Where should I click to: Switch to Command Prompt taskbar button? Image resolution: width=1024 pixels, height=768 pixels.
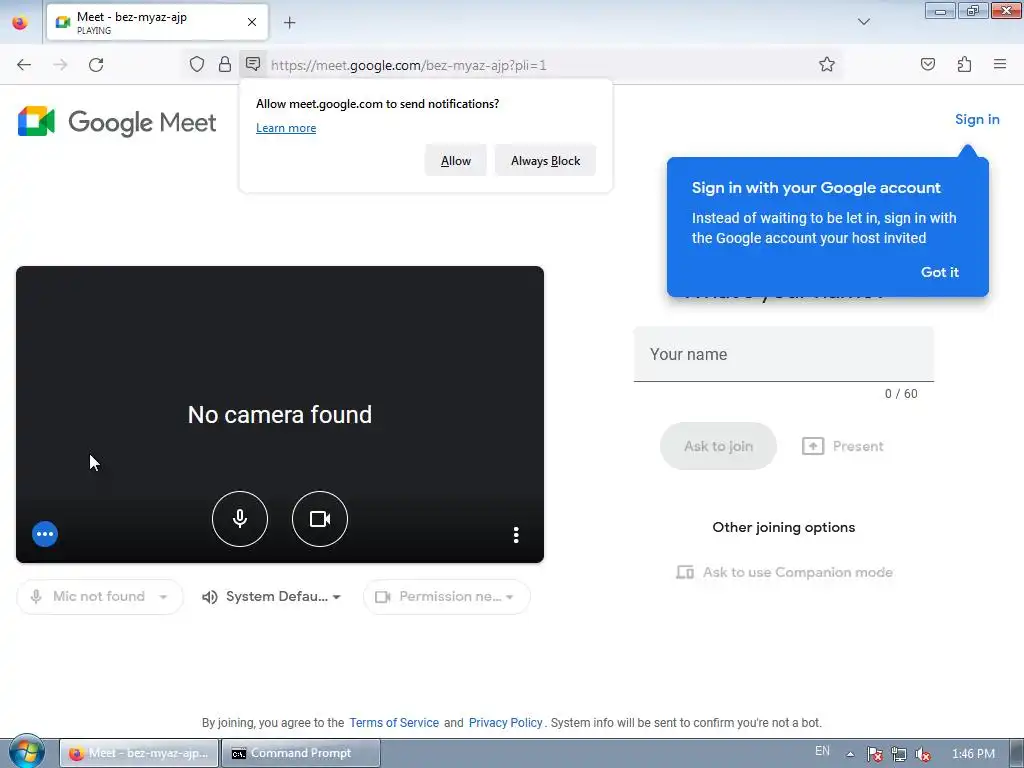(x=301, y=753)
